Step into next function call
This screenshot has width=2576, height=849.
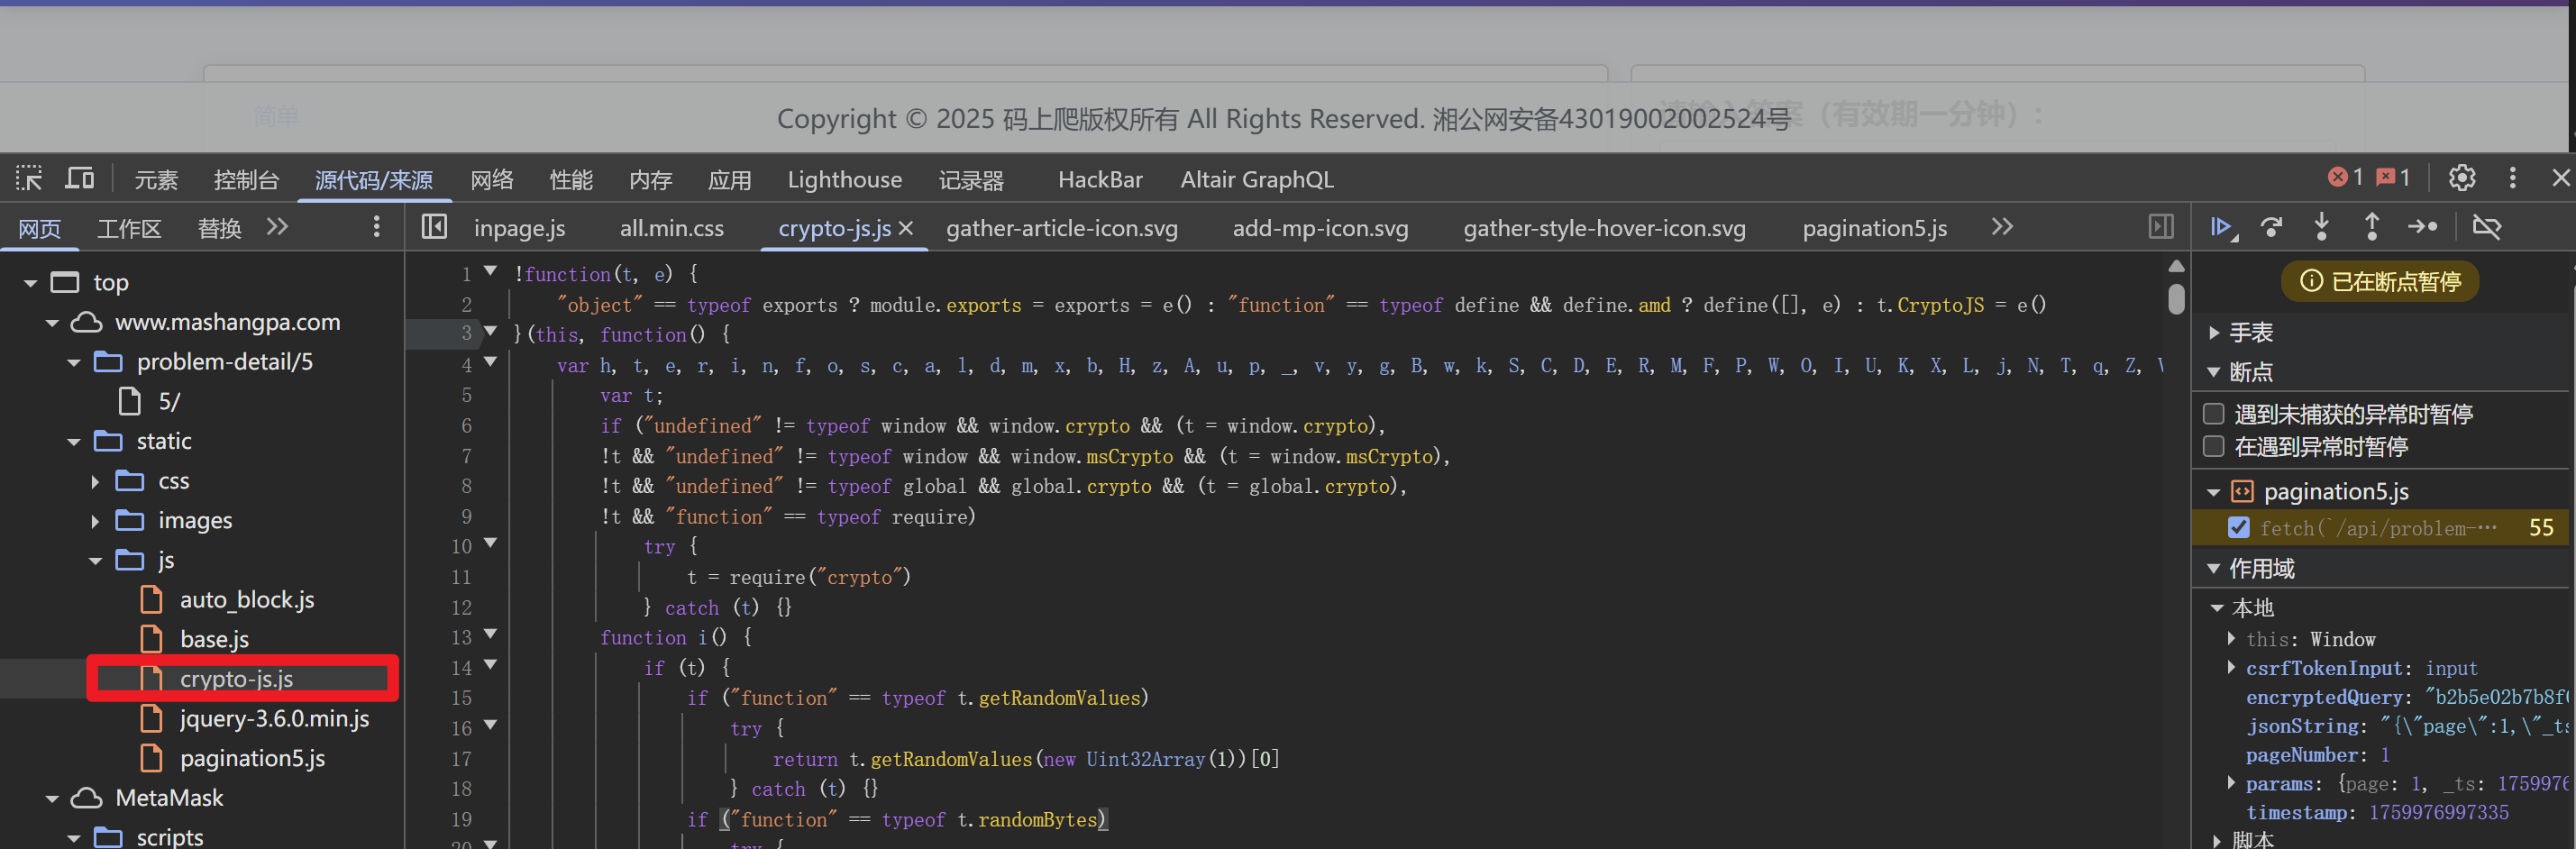(x=2322, y=228)
